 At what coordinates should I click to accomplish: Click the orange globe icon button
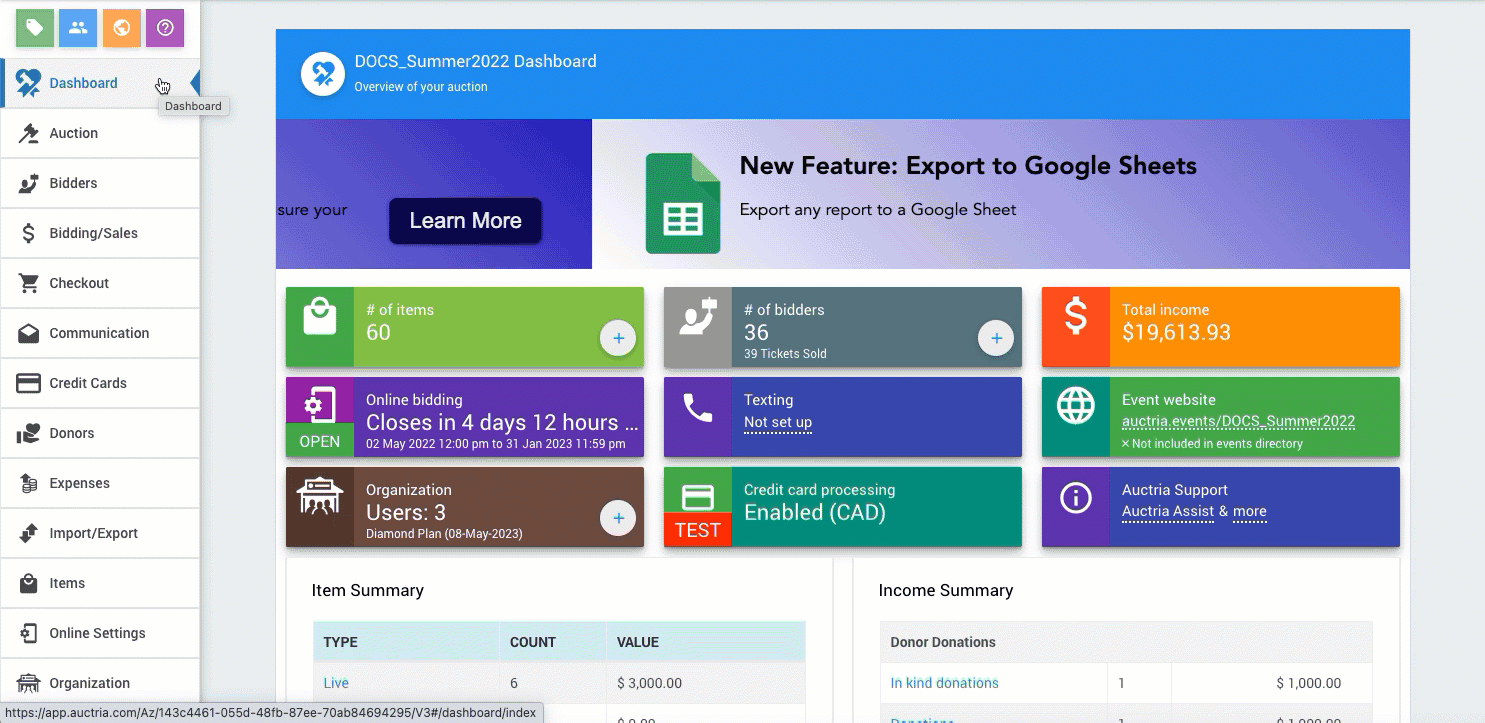(x=121, y=28)
